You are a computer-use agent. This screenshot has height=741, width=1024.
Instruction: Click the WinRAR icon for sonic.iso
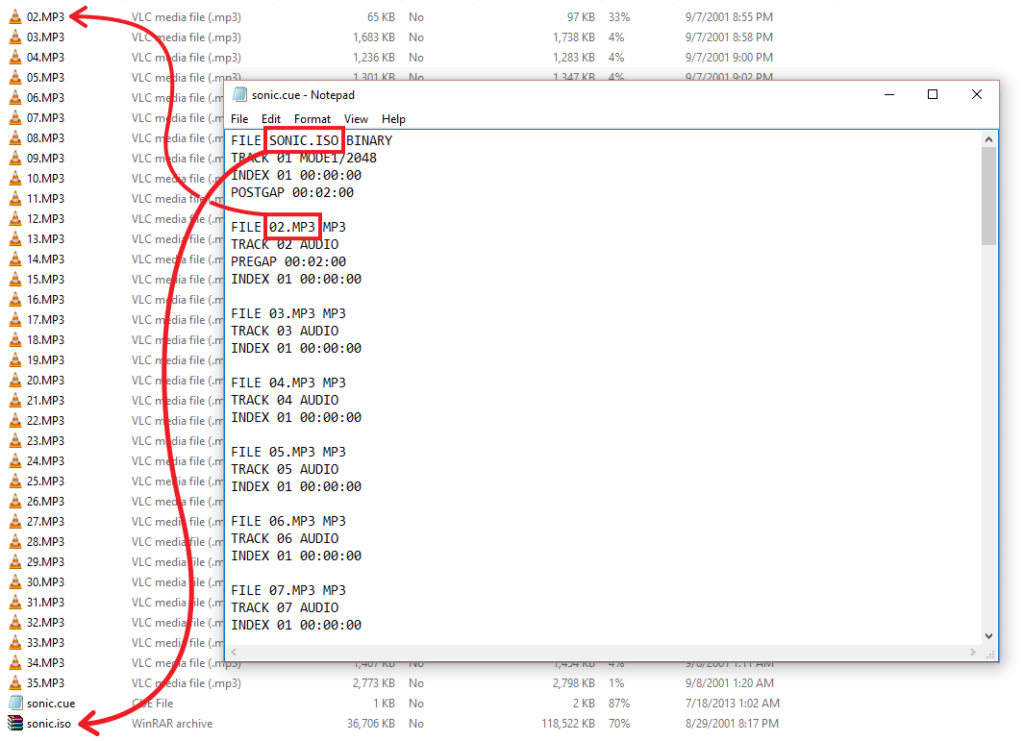(x=15, y=723)
